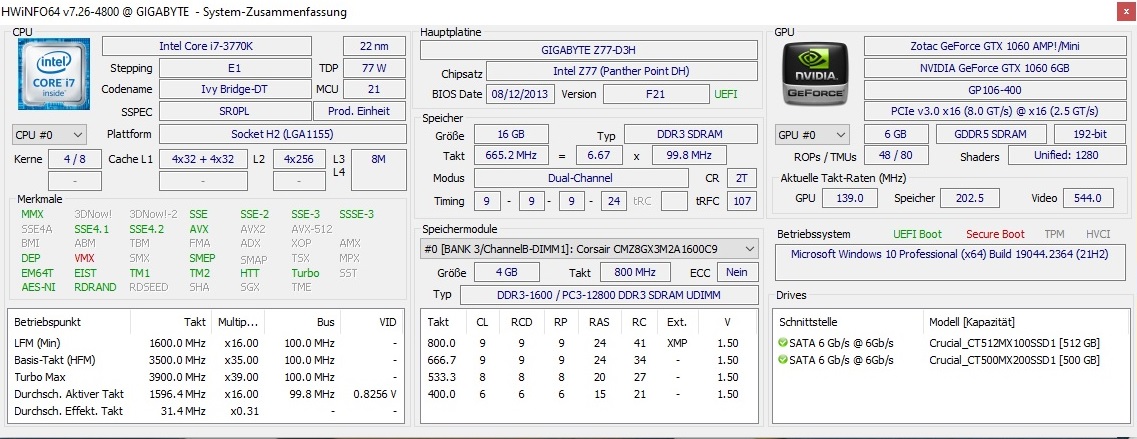Select the LFM (Min) operating point row

click(x=206, y=343)
